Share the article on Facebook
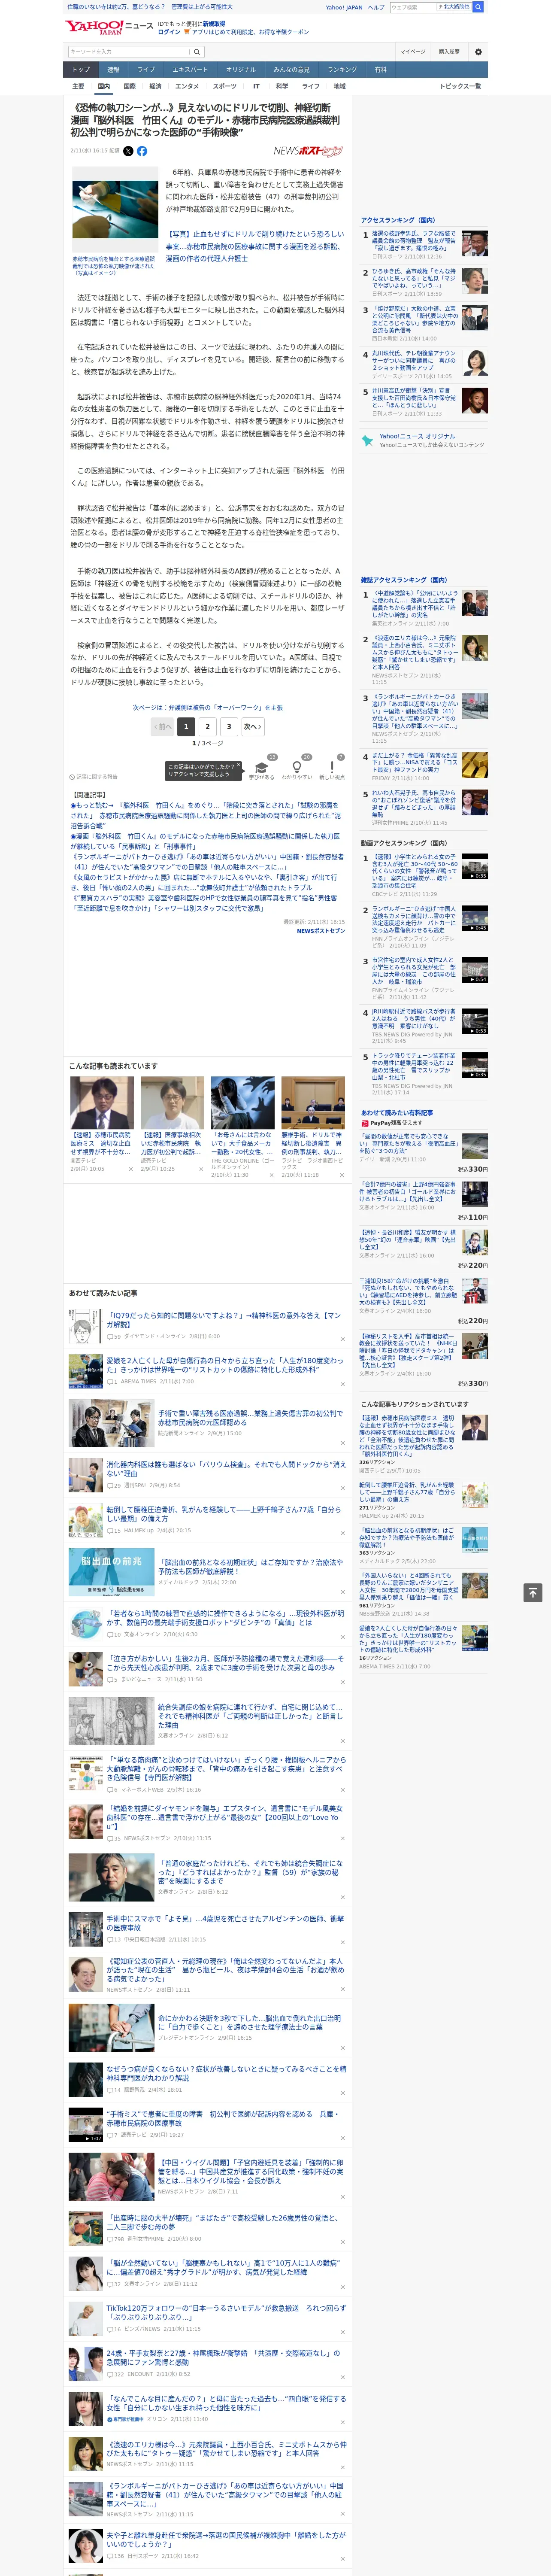The height and width of the screenshot is (2576, 551). 142,151
